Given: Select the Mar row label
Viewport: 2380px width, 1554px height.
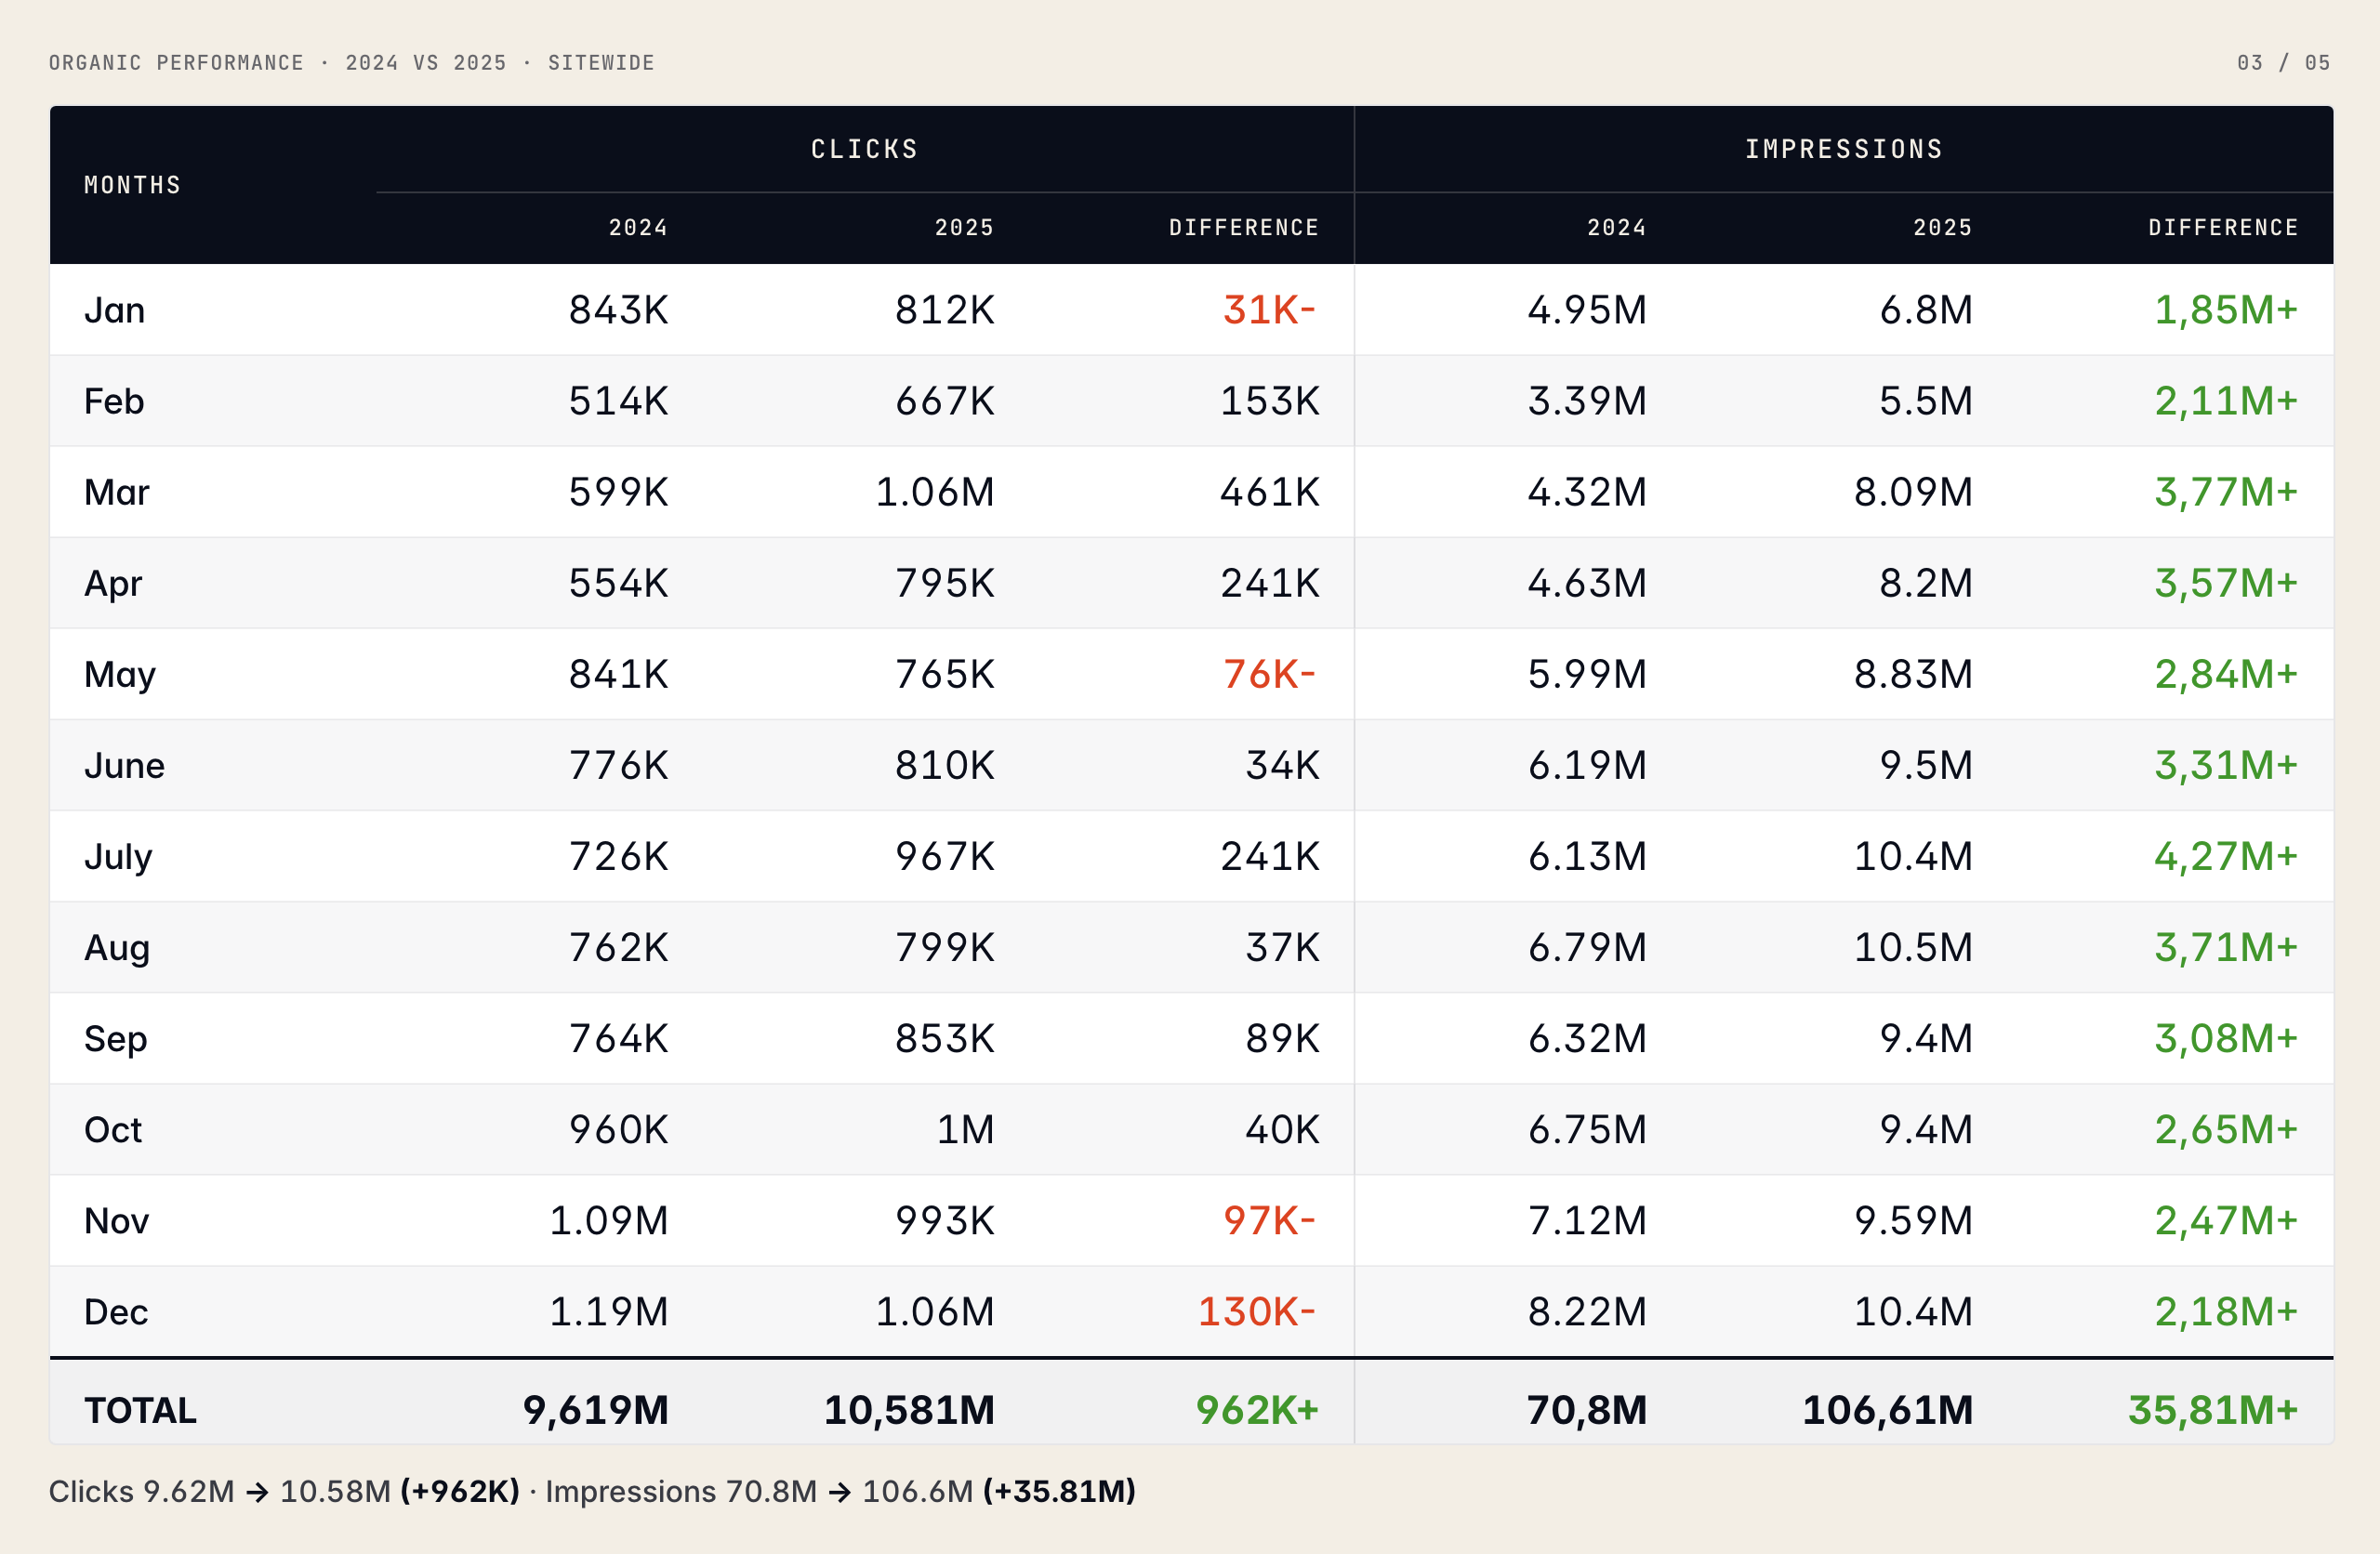Looking at the screenshot, I should [x=116, y=492].
